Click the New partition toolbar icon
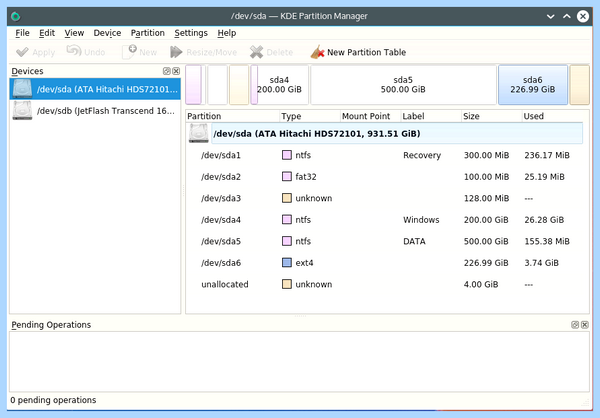This screenshot has width=600, height=418. (x=129, y=52)
